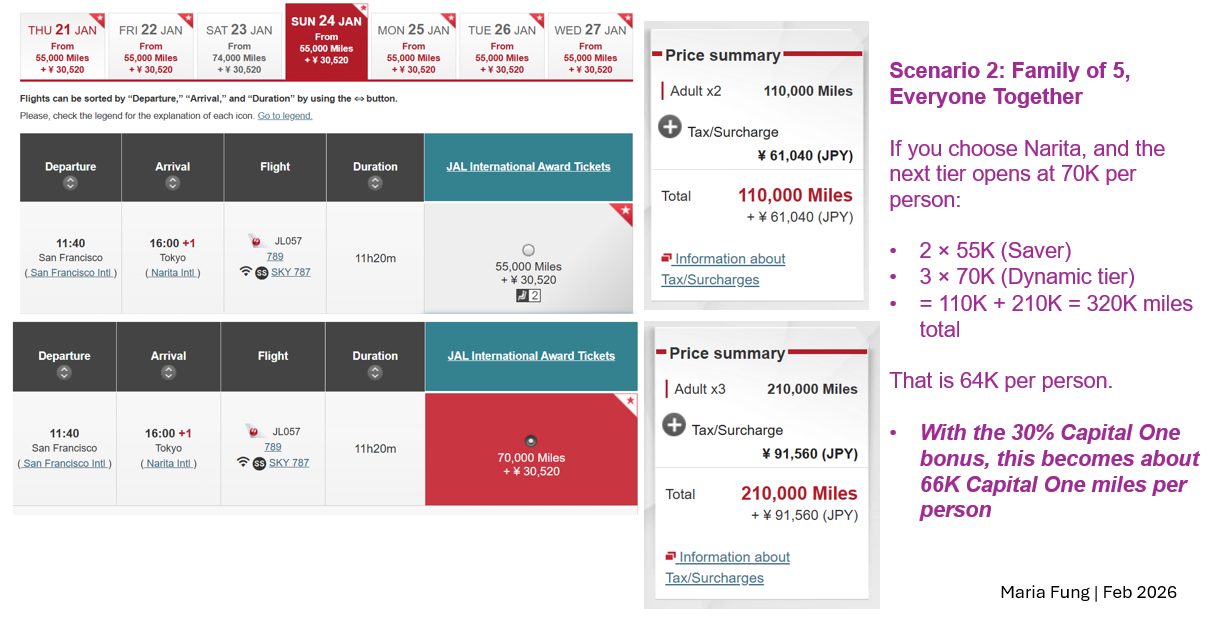Sort the upper table by Duration
Screen dimensions: 1218x619
(375, 183)
